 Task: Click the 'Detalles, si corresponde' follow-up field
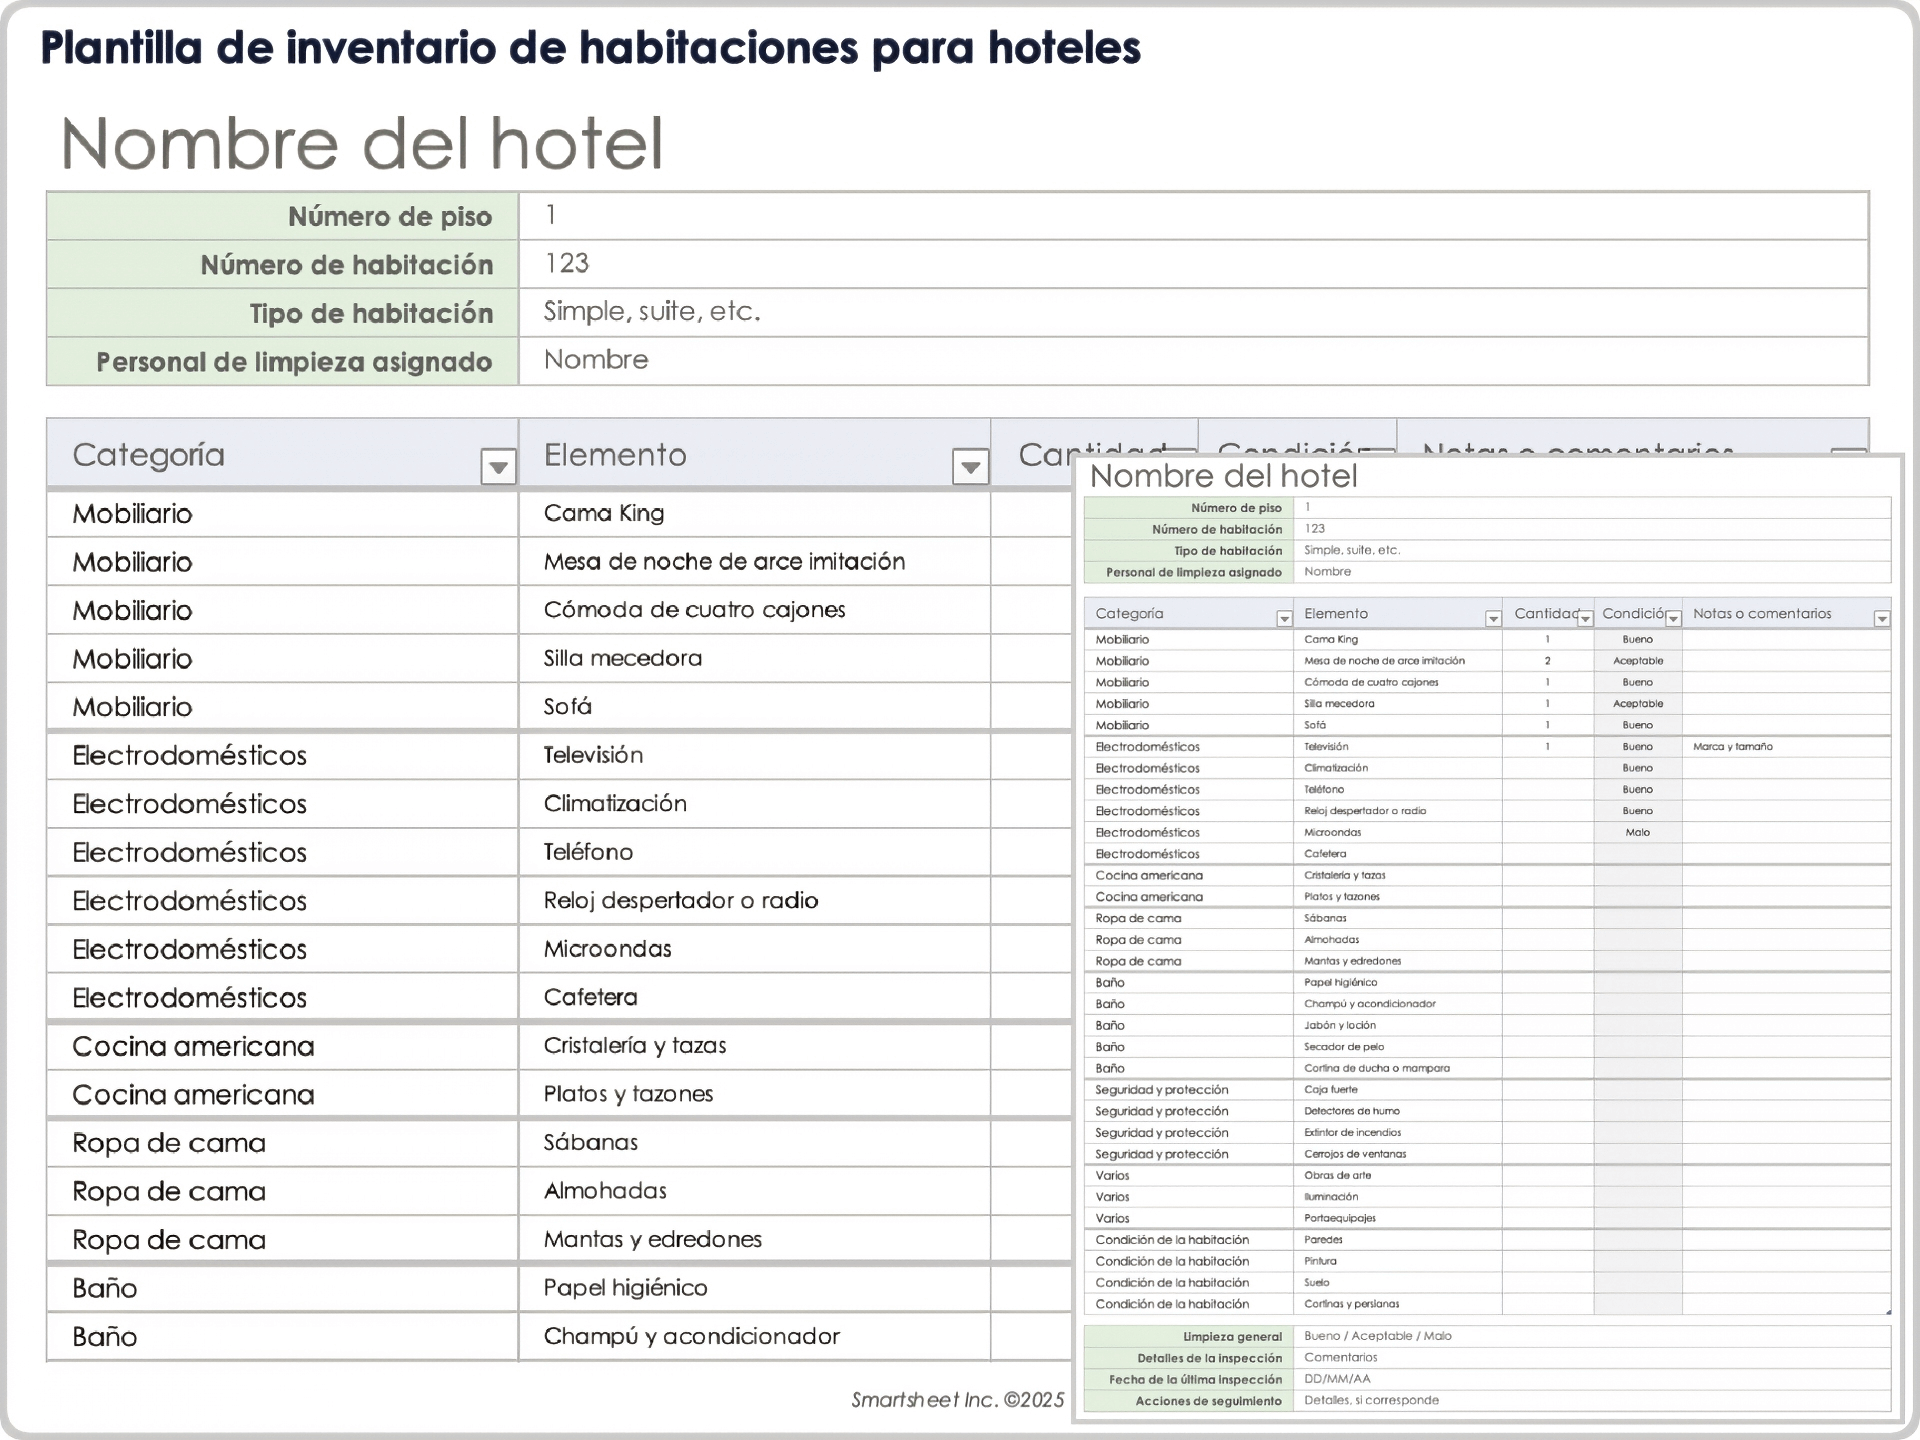(x=1591, y=1401)
